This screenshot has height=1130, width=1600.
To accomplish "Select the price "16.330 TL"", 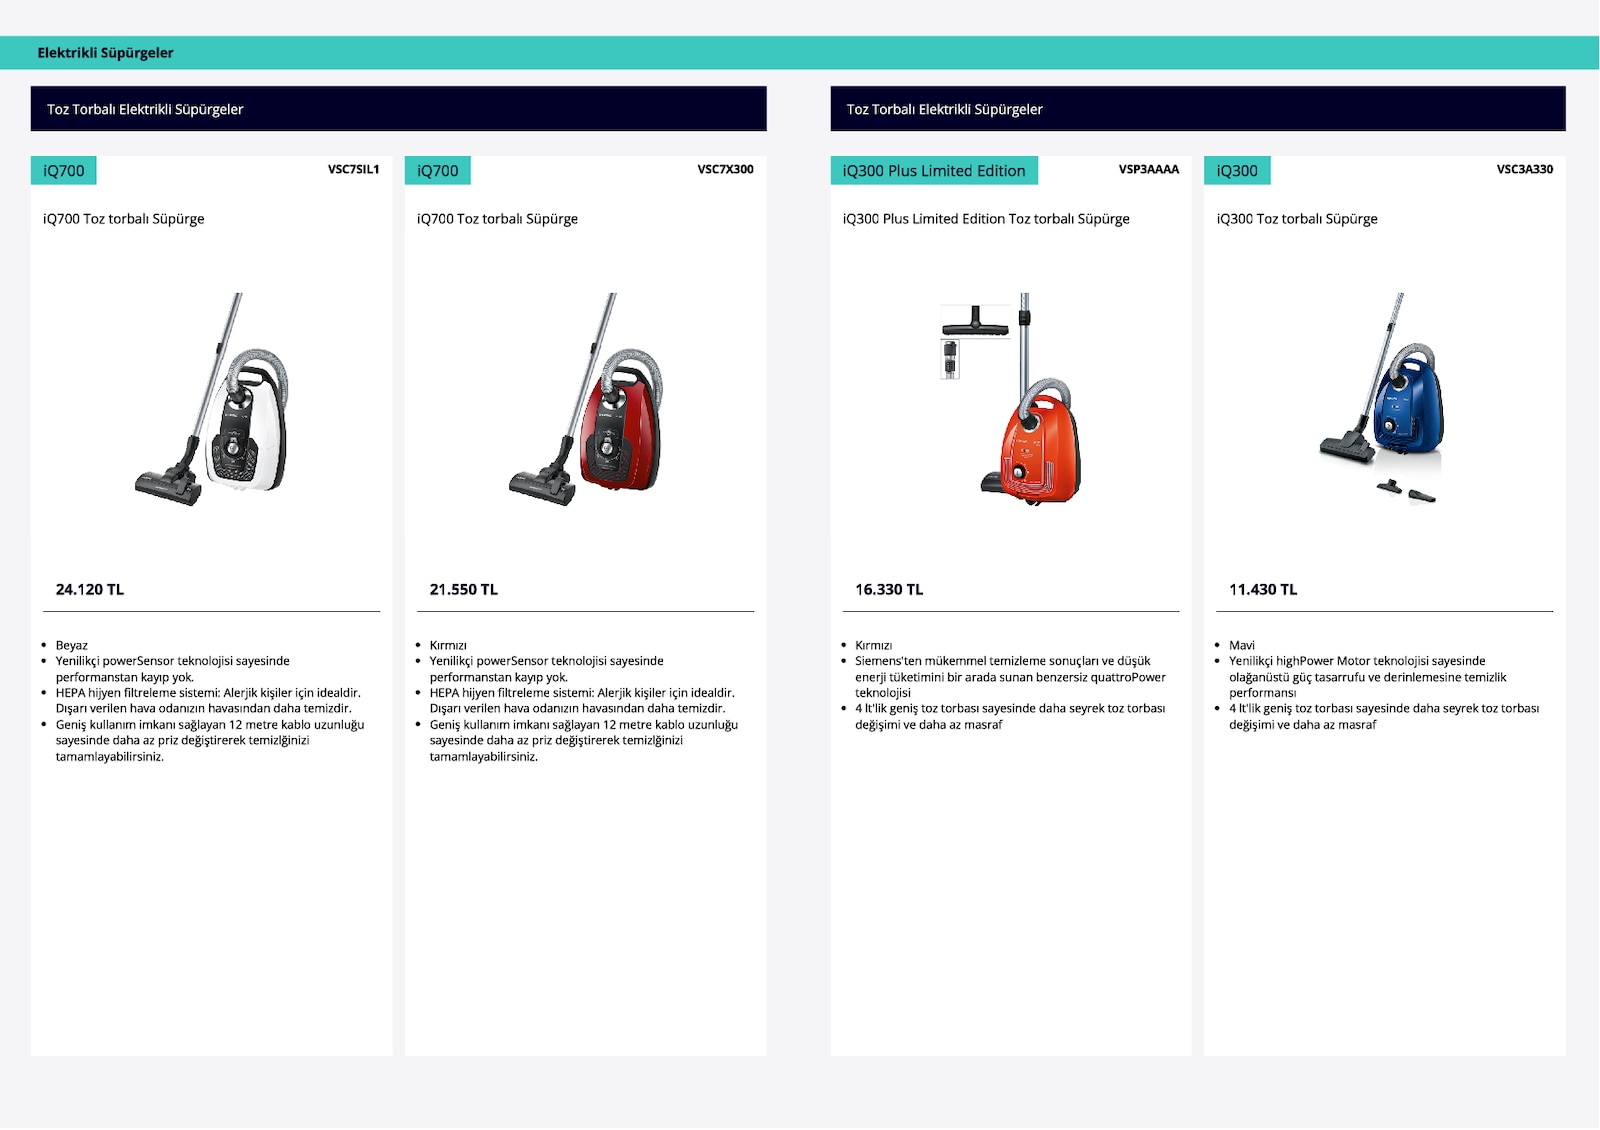I will coord(889,590).
